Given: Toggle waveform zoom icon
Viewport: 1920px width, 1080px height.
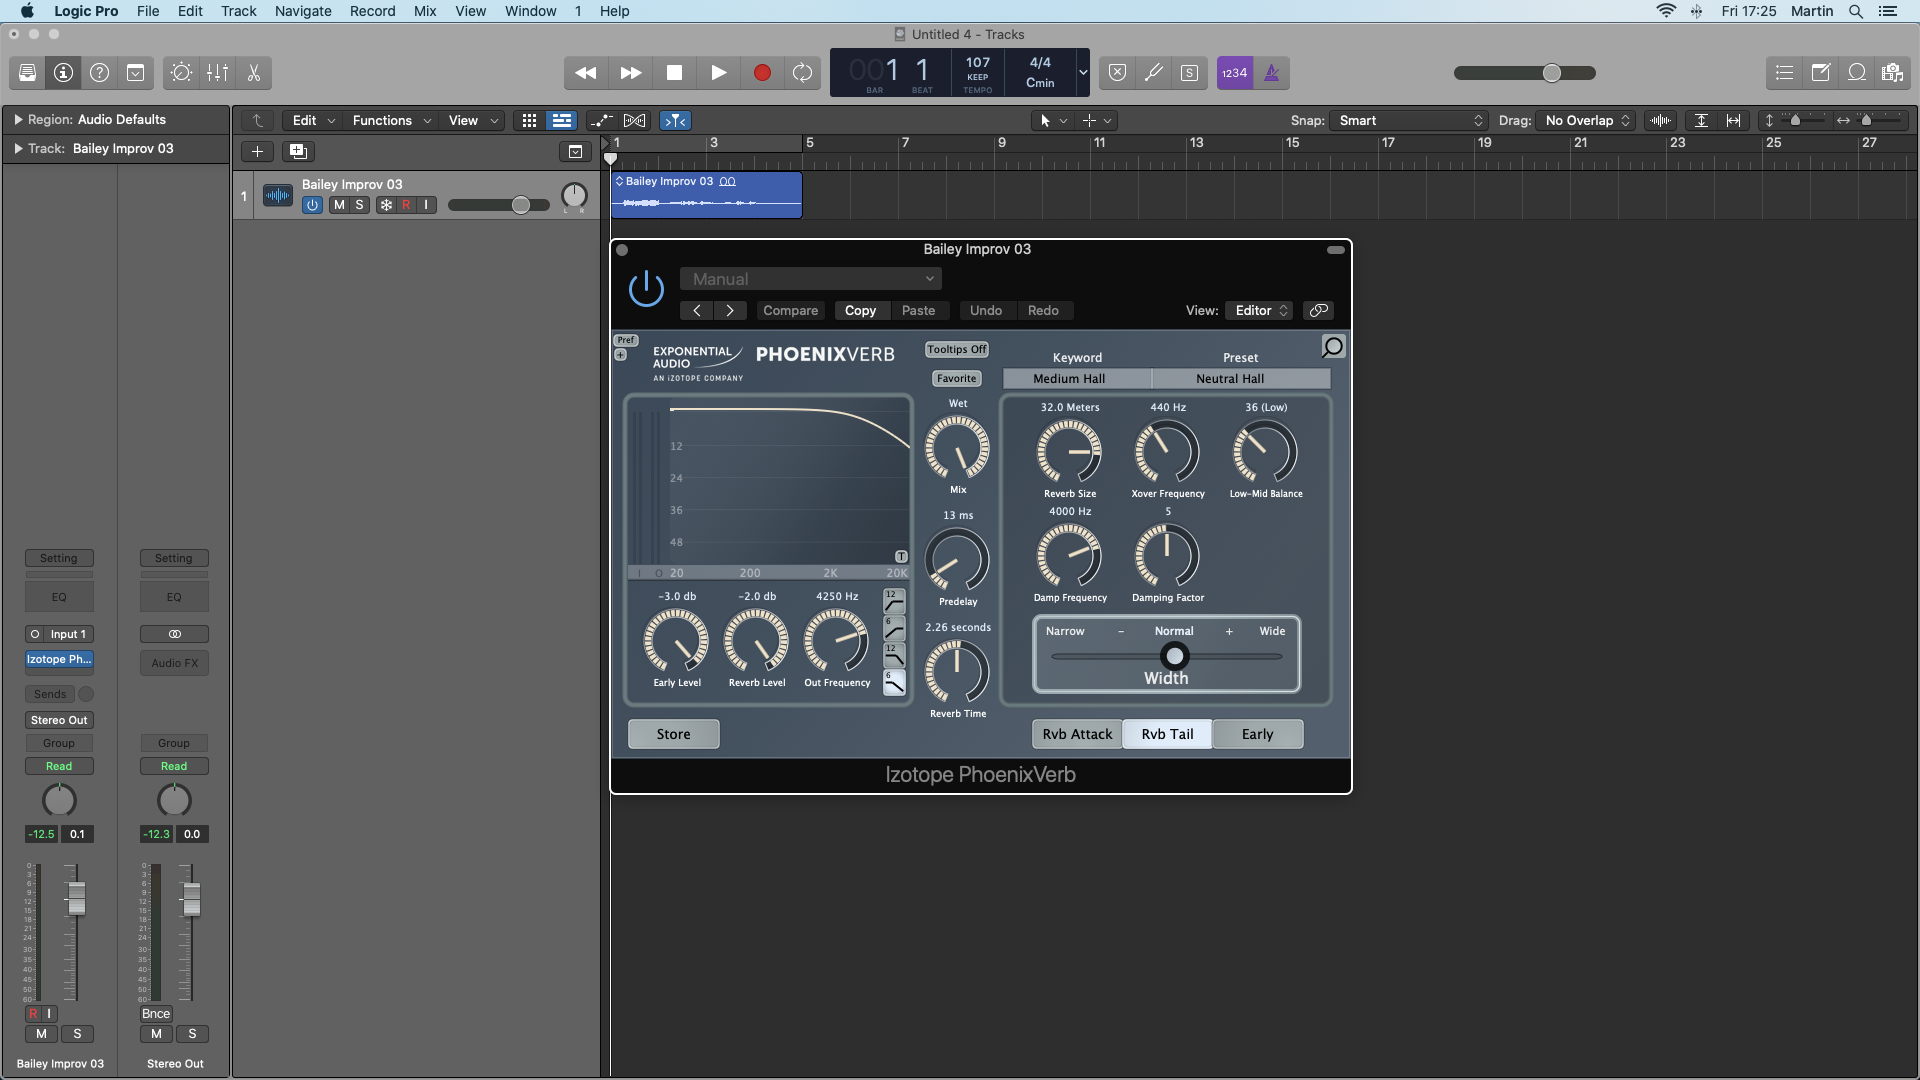Looking at the screenshot, I should click(x=1661, y=120).
